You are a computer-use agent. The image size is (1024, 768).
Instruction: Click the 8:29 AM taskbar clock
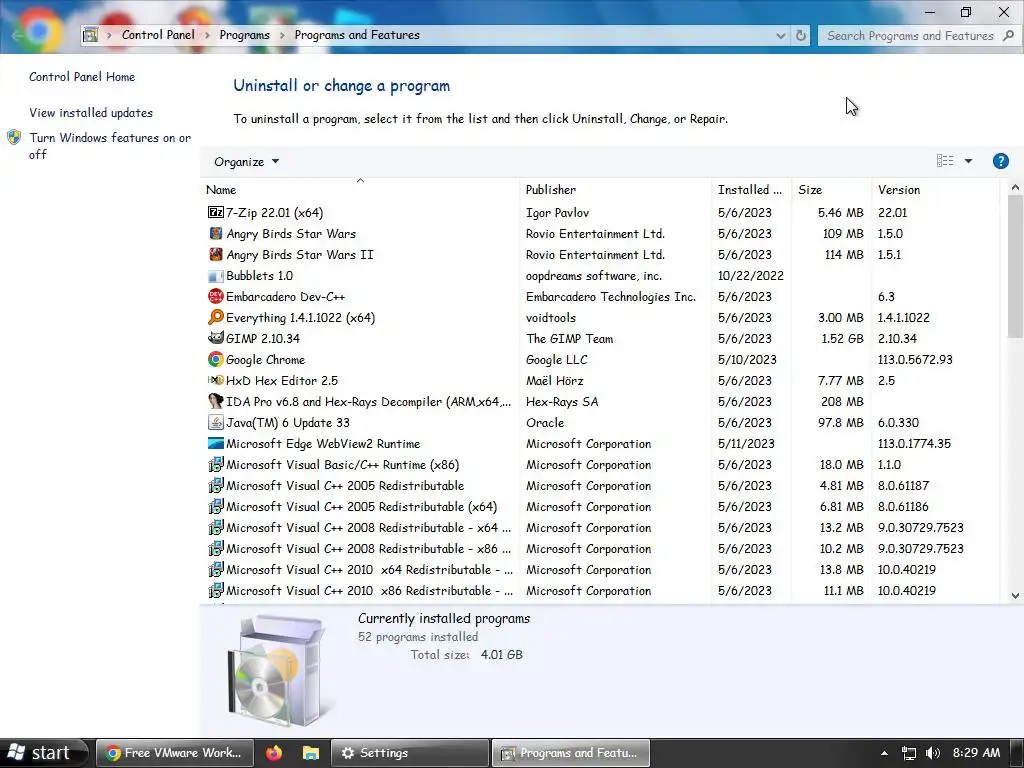coord(976,753)
